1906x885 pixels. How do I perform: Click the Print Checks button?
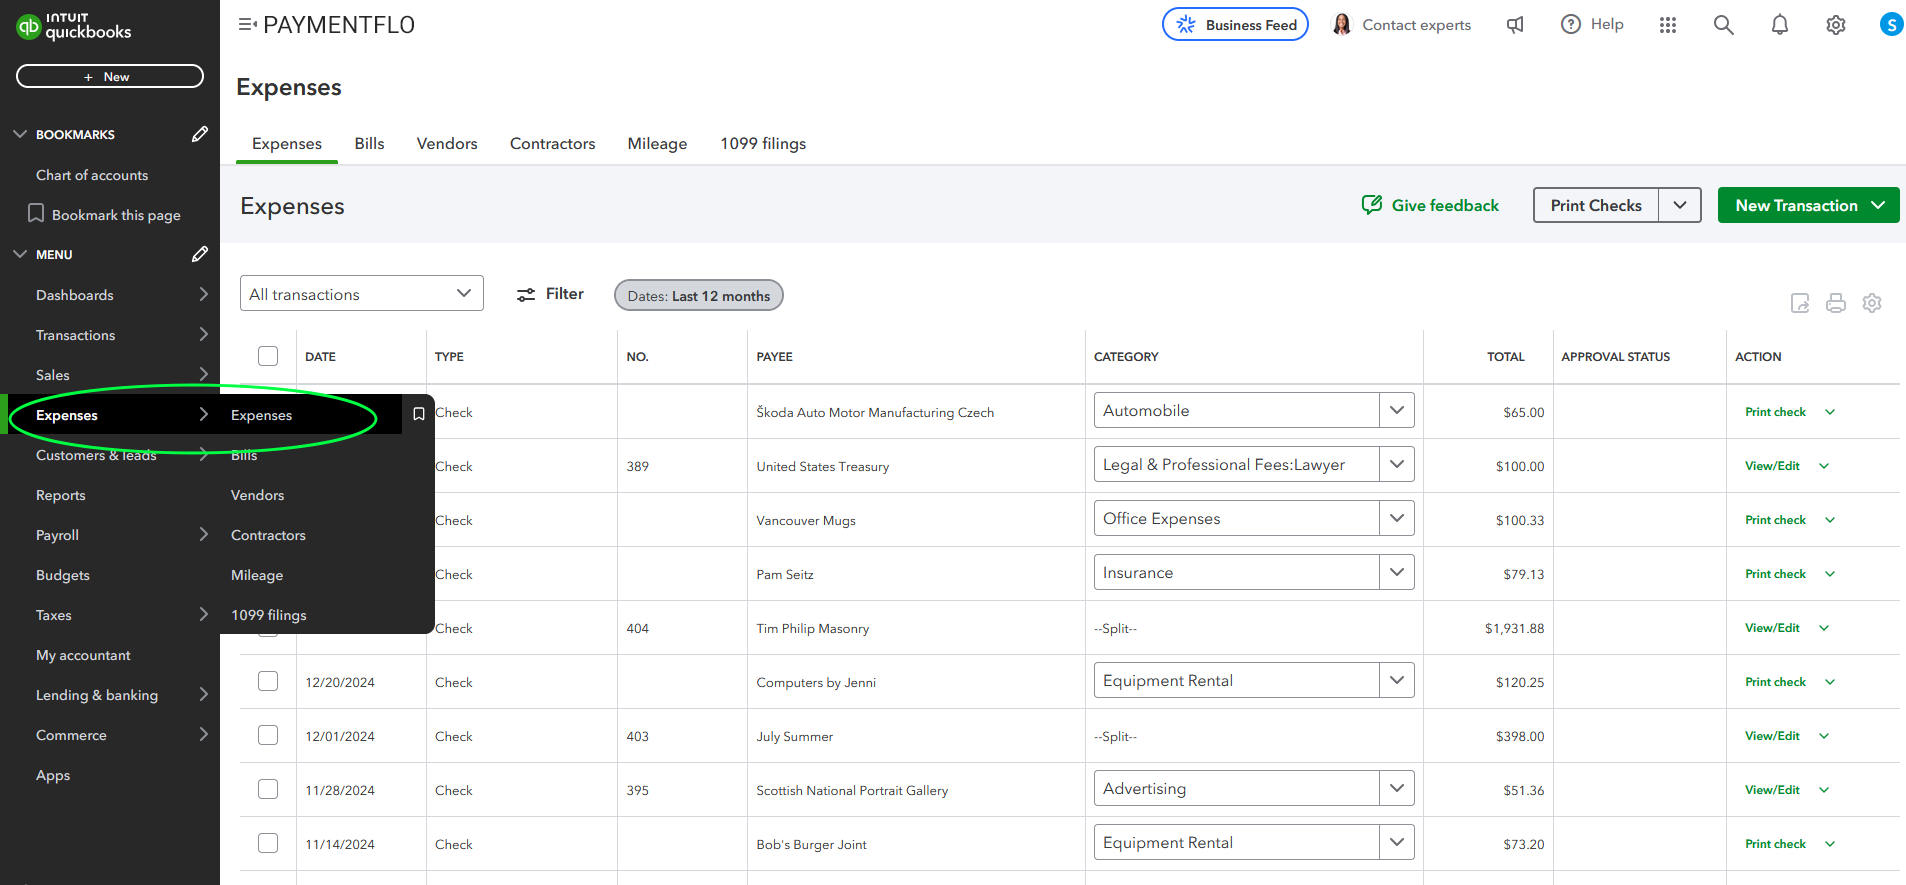(1596, 205)
